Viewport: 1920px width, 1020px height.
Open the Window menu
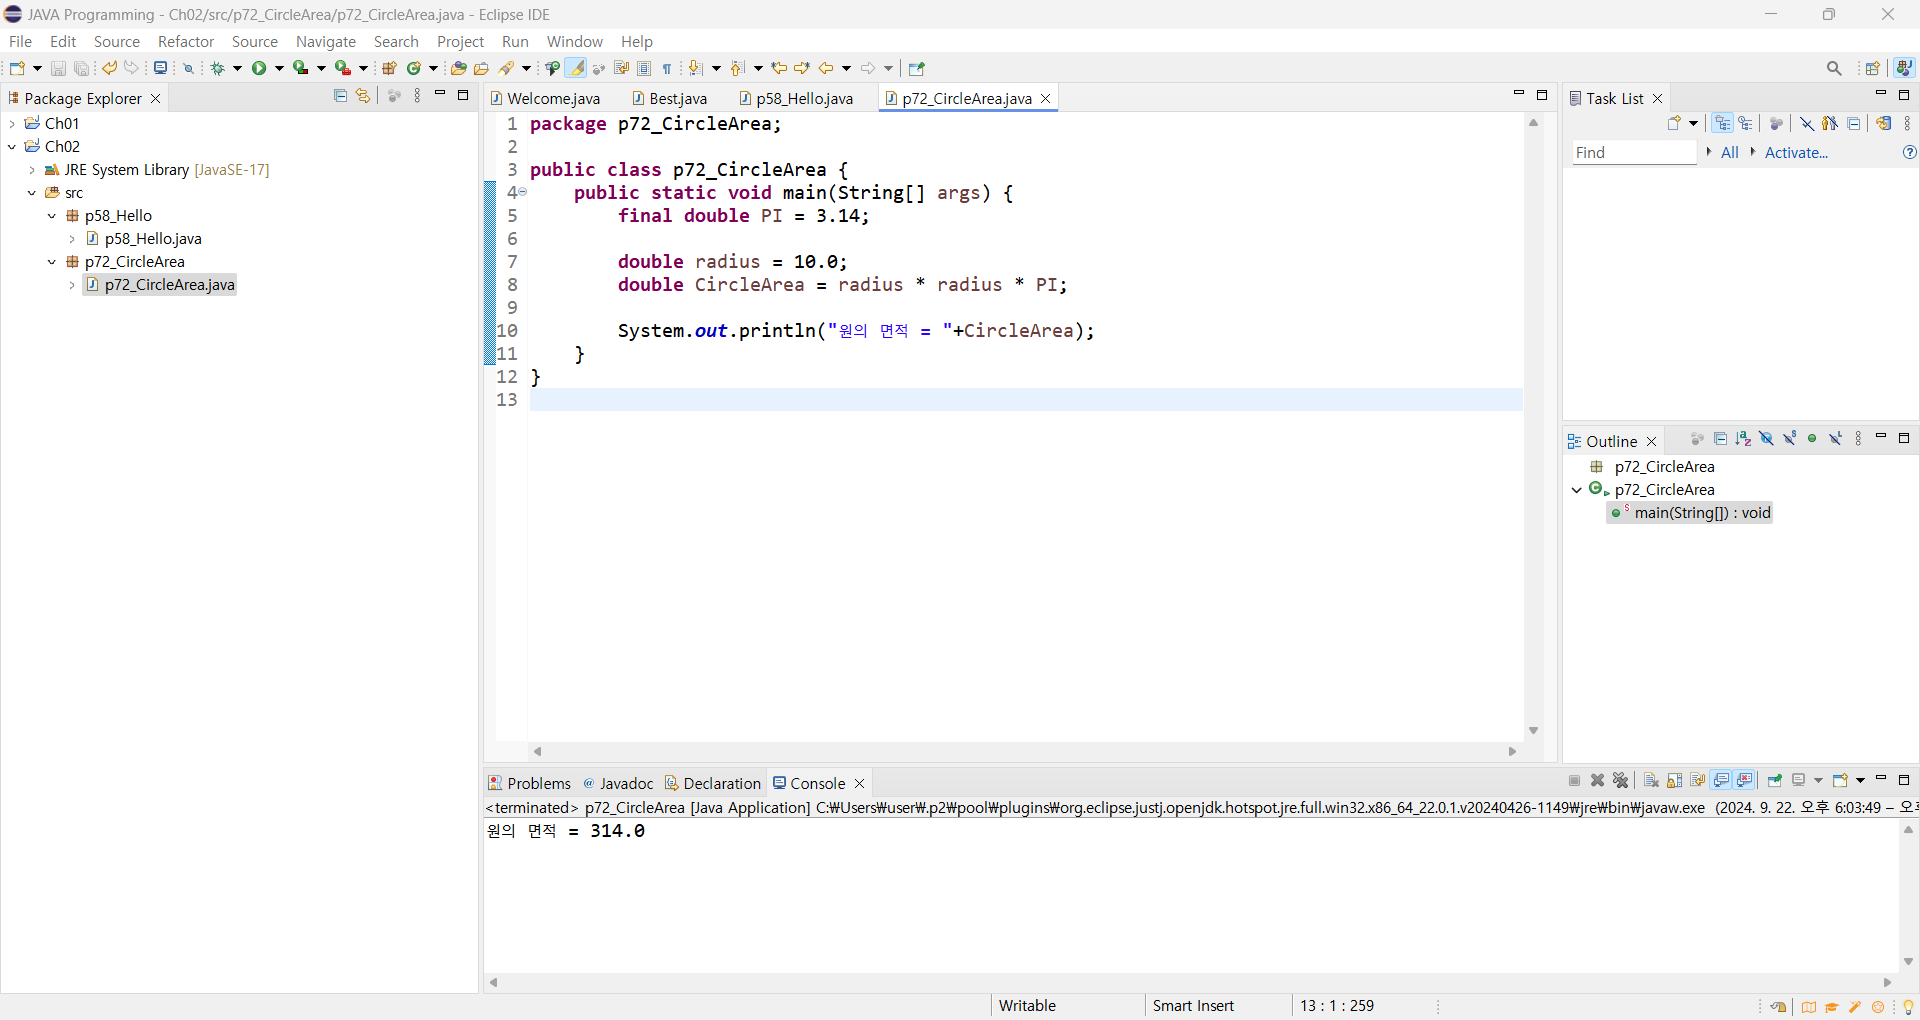point(575,41)
